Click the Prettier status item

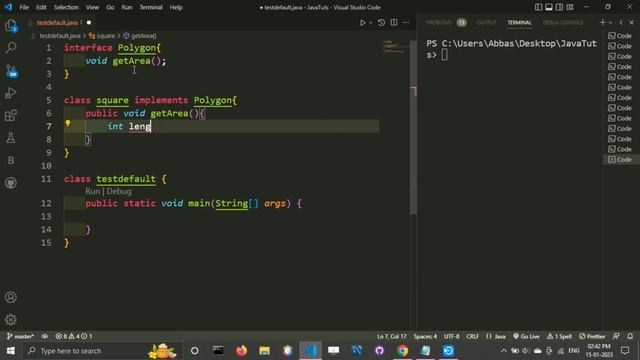(592, 336)
